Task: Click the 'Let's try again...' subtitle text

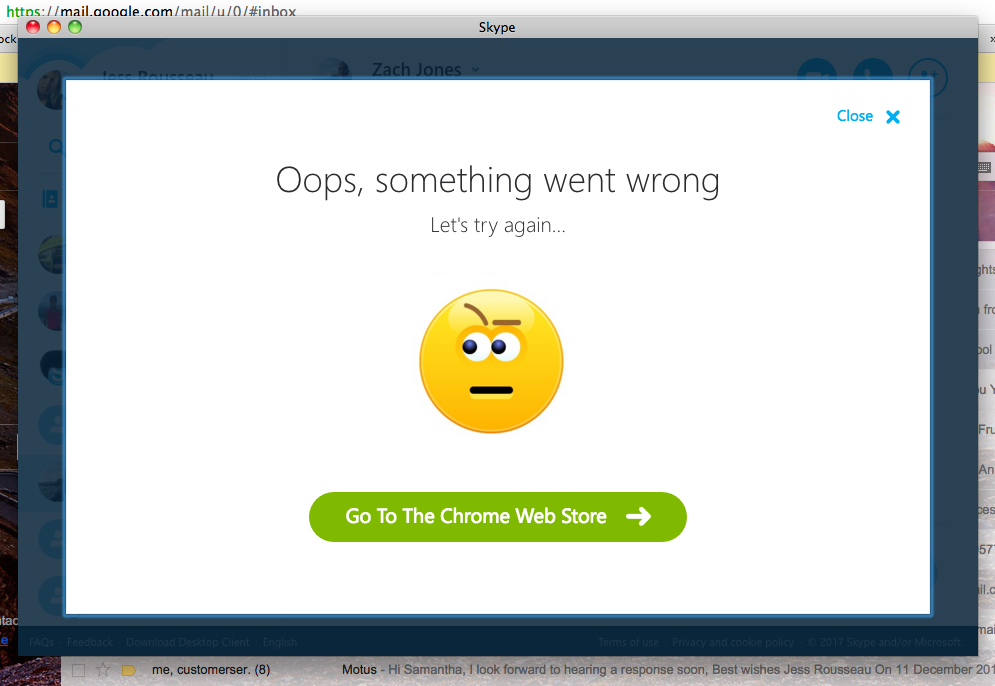Action: coord(498,225)
